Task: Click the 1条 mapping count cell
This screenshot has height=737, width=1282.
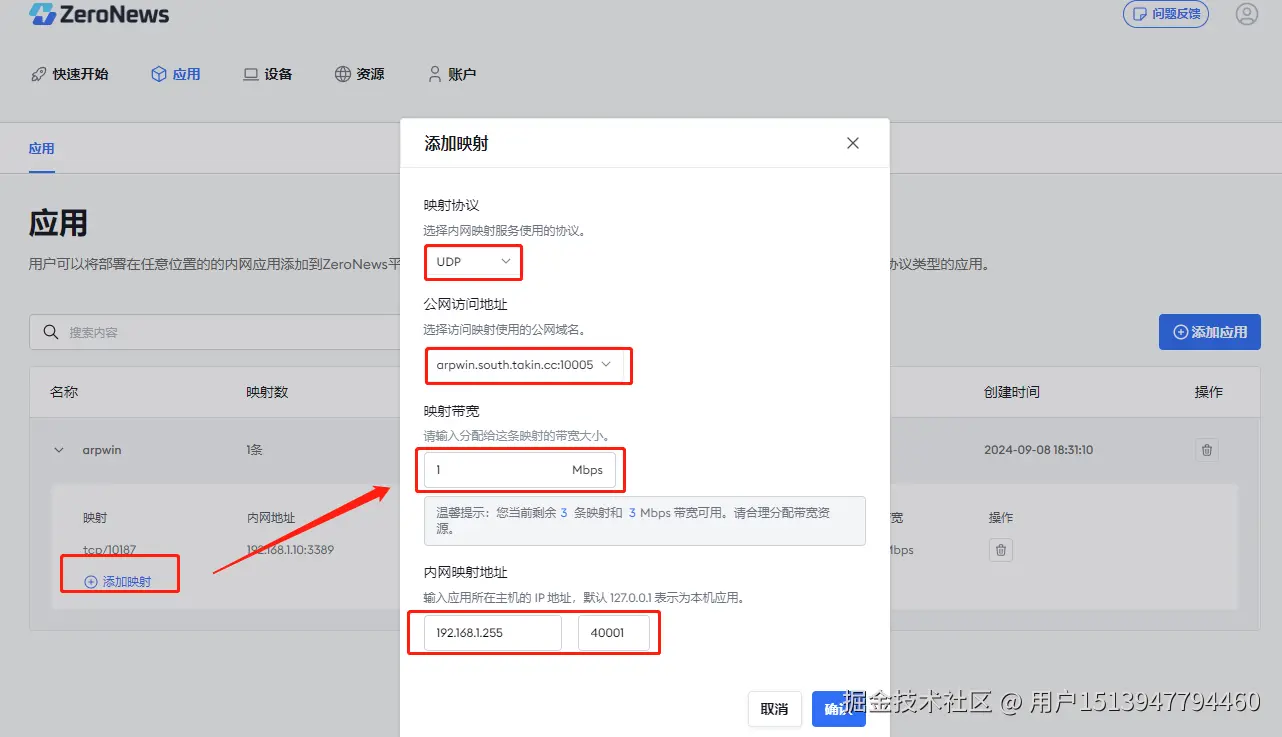Action: (254, 450)
